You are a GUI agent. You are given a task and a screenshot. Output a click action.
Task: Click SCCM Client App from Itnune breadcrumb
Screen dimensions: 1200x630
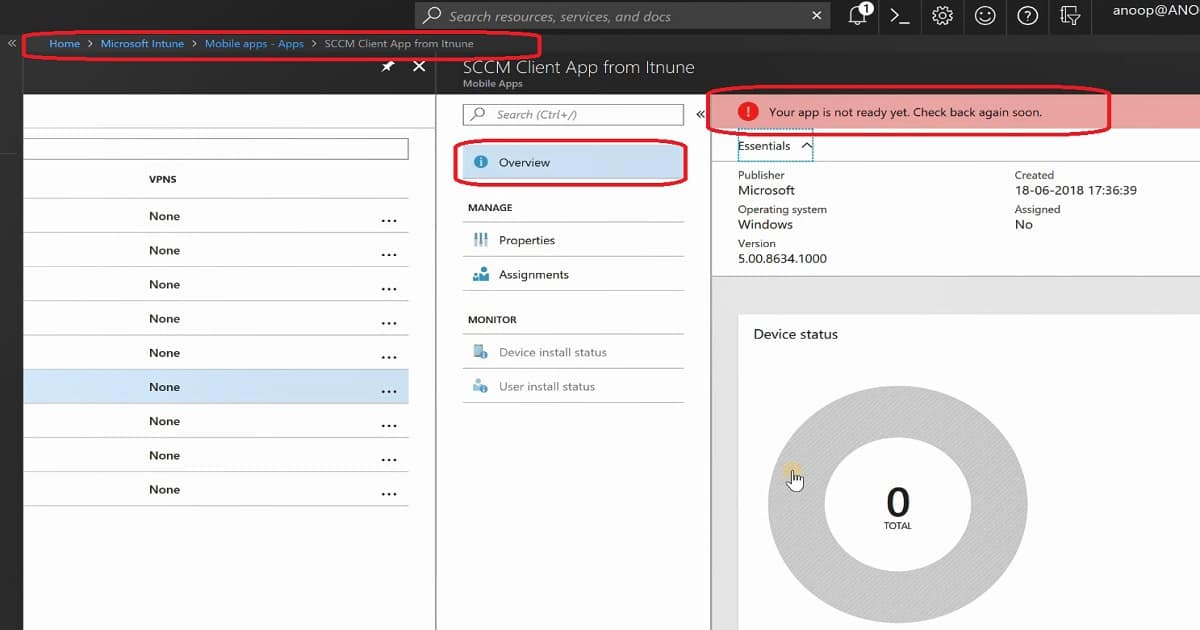(x=399, y=44)
